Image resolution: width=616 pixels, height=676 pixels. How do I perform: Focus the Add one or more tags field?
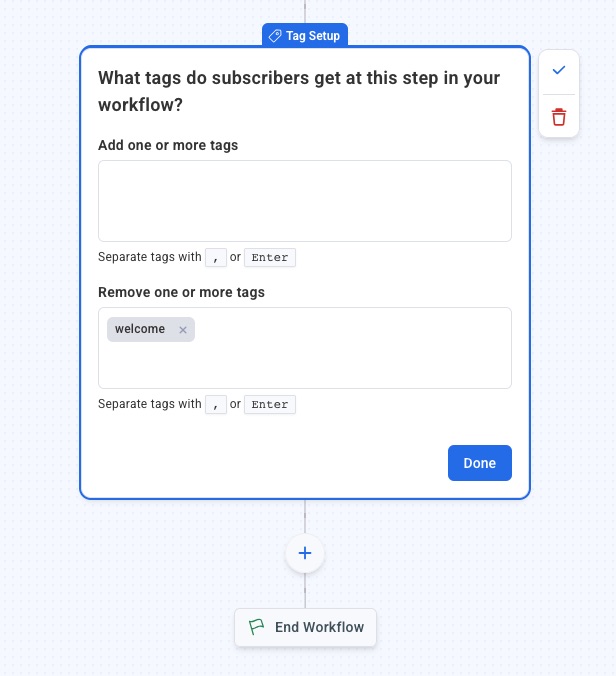pyautogui.click(x=304, y=200)
